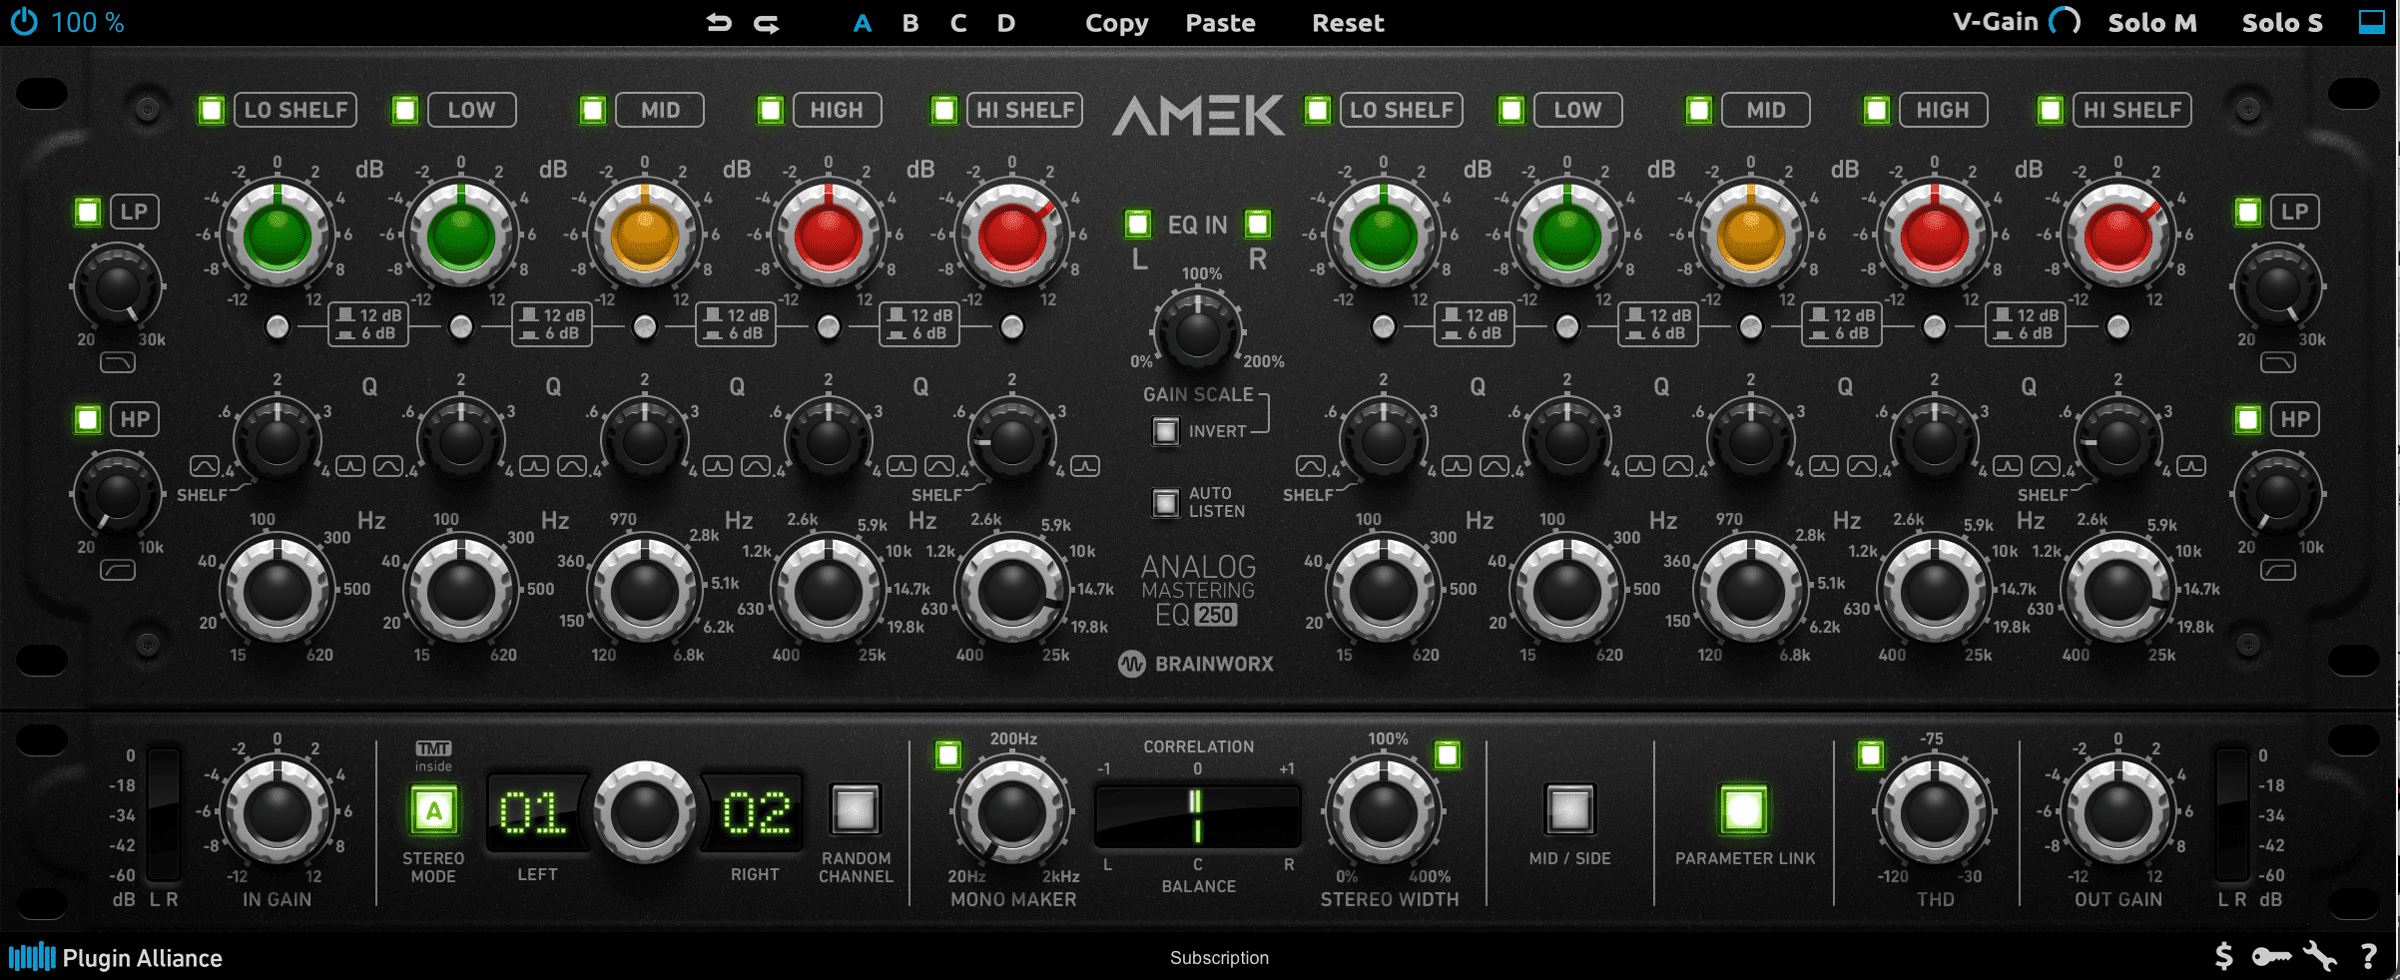Enable the INVERT gain scale checkbox
The height and width of the screenshot is (980, 2400).
coord(1165,431)
